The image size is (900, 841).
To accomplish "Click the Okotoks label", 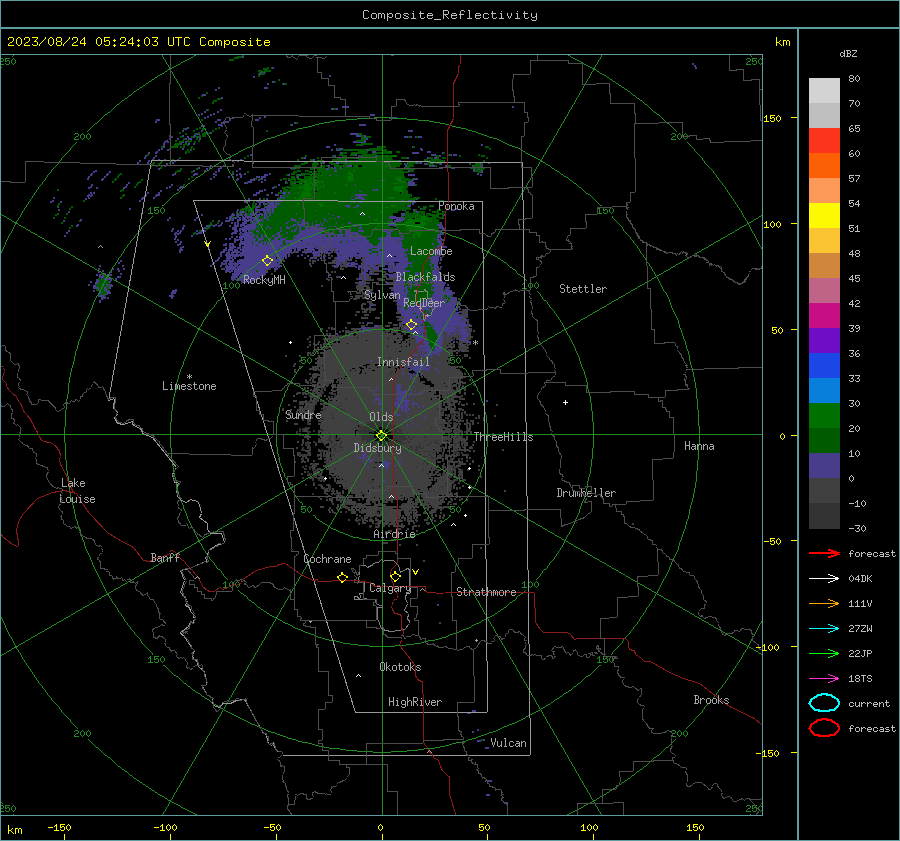I will (400, 667).
